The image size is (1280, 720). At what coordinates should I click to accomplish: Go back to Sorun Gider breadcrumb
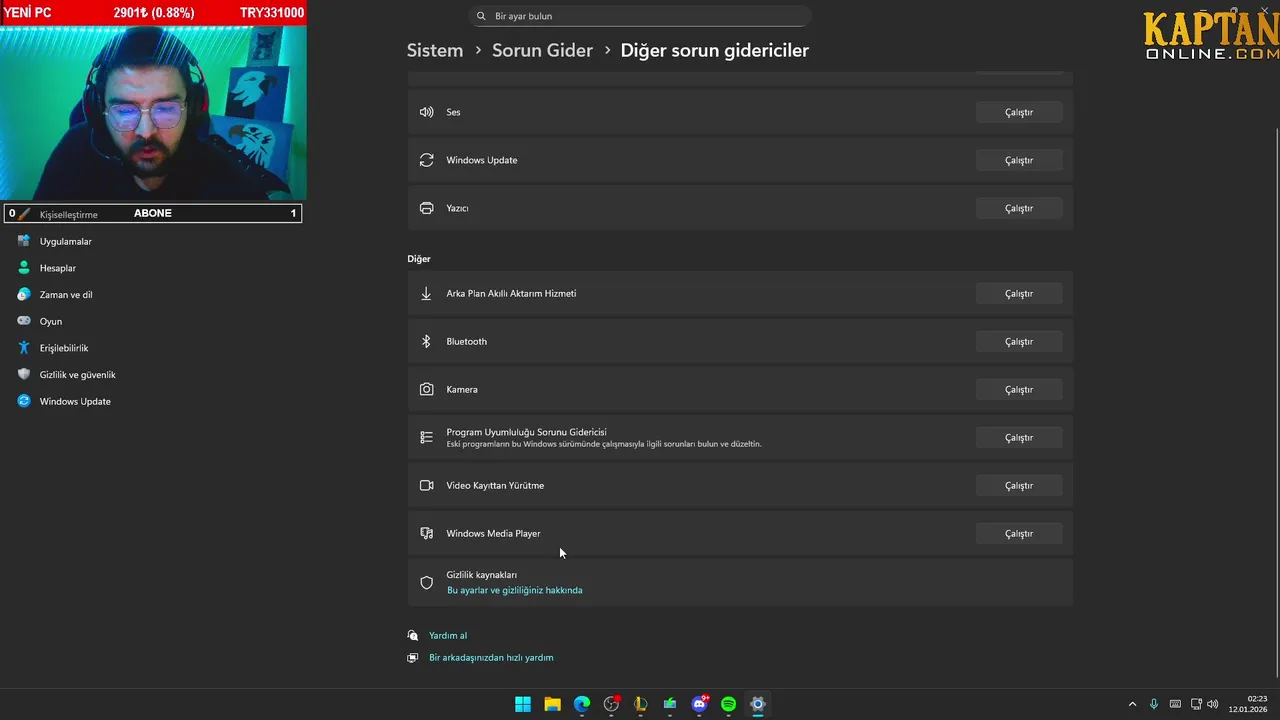(x=542, y=50)
